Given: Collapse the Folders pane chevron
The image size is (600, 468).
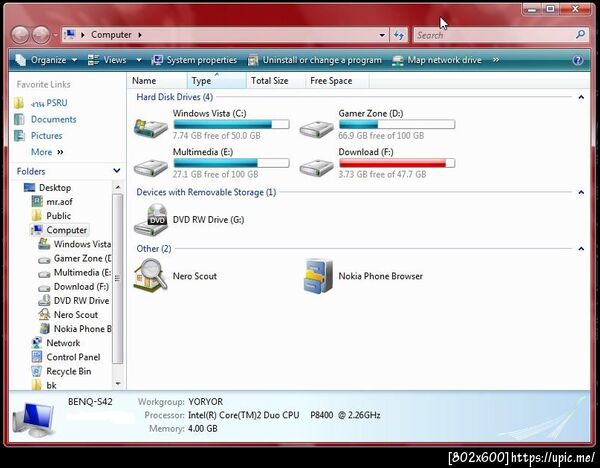Looking at the screenshot, I should click(x=117, y=171).
